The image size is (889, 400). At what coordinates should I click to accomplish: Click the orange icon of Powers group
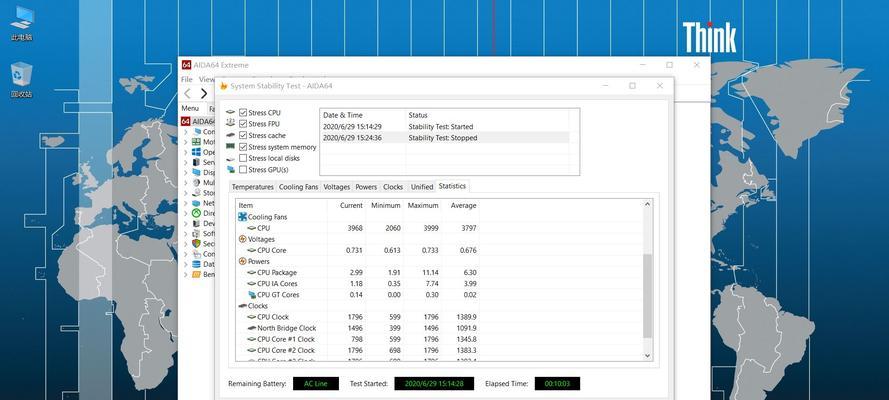(242, 261)
